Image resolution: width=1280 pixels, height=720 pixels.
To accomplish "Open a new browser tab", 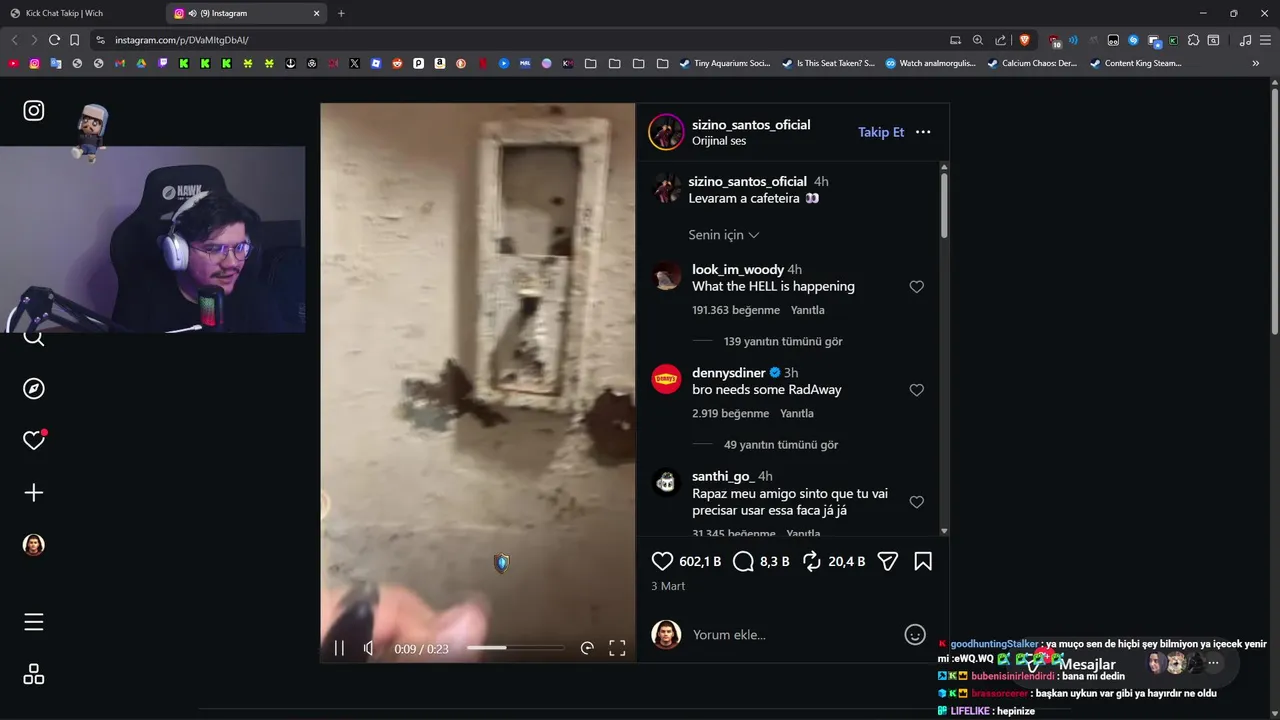I will tap(341, 13).
